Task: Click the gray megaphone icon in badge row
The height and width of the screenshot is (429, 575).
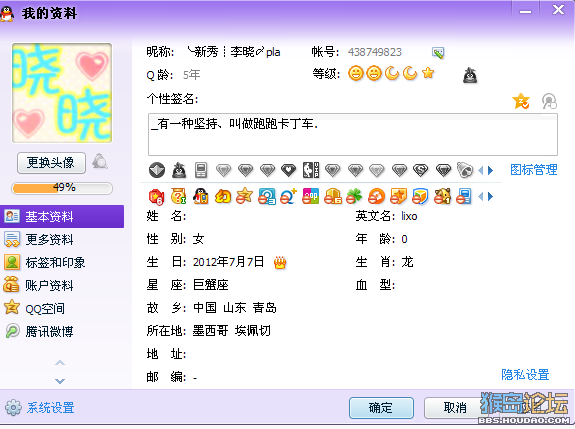Action: click(x=465, y=170)
